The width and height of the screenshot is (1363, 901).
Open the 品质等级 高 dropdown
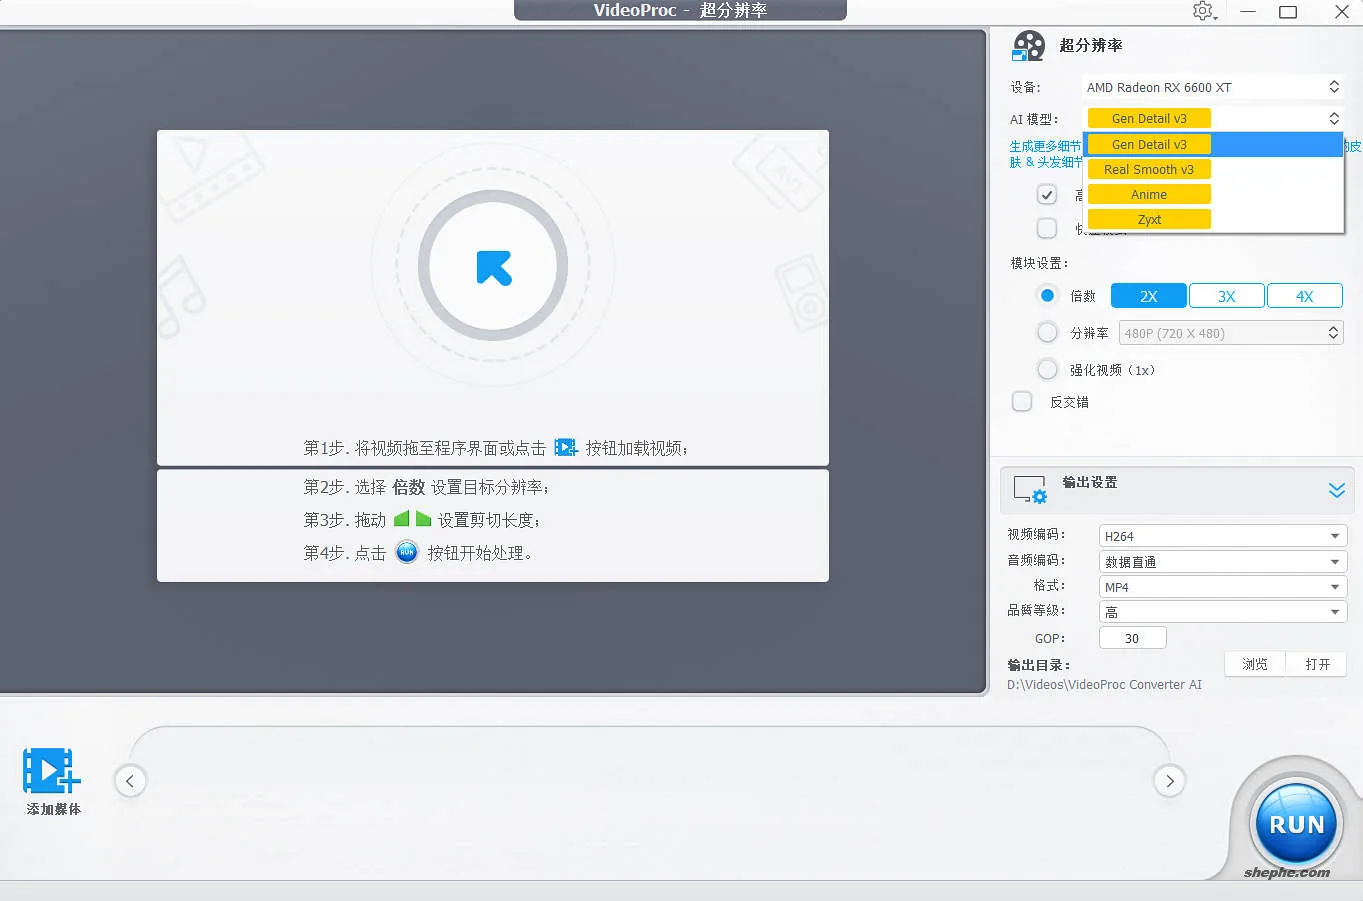click(x=1223, y=612)
